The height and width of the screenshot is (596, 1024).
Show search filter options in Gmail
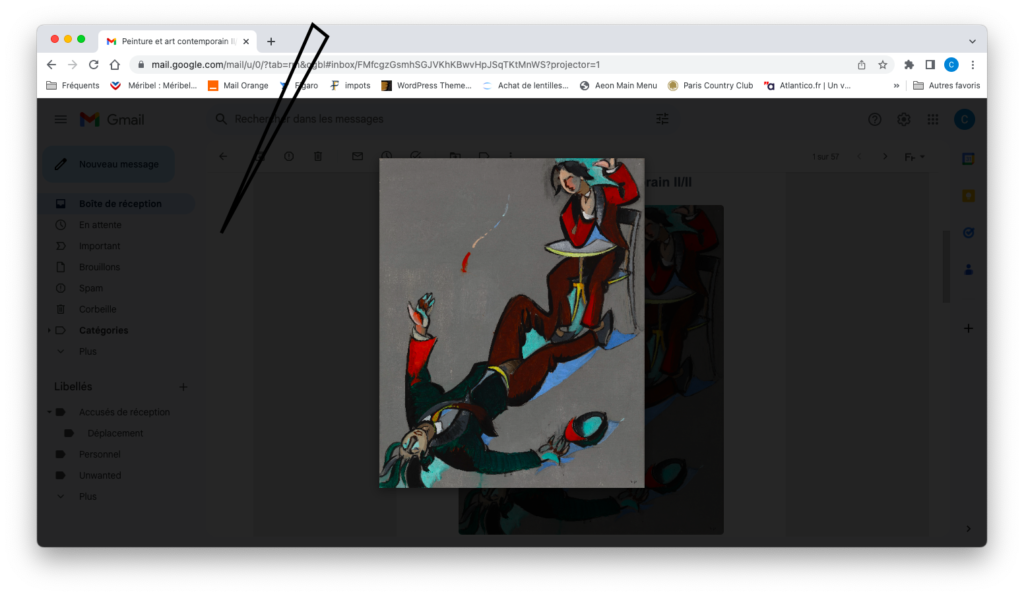coord(662,119)
